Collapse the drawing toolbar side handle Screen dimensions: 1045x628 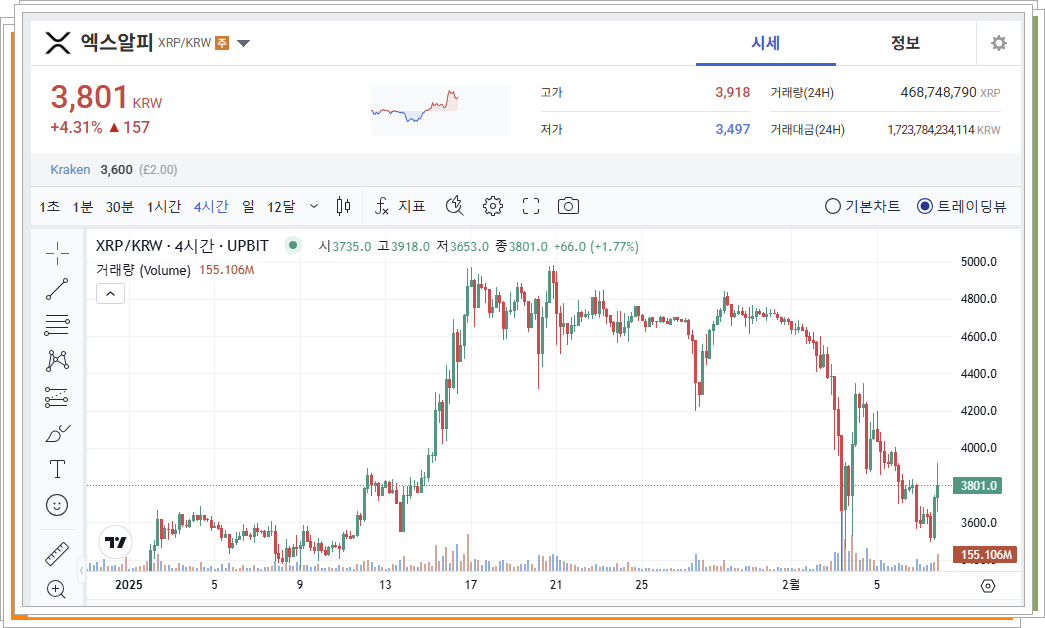[81, 570]
